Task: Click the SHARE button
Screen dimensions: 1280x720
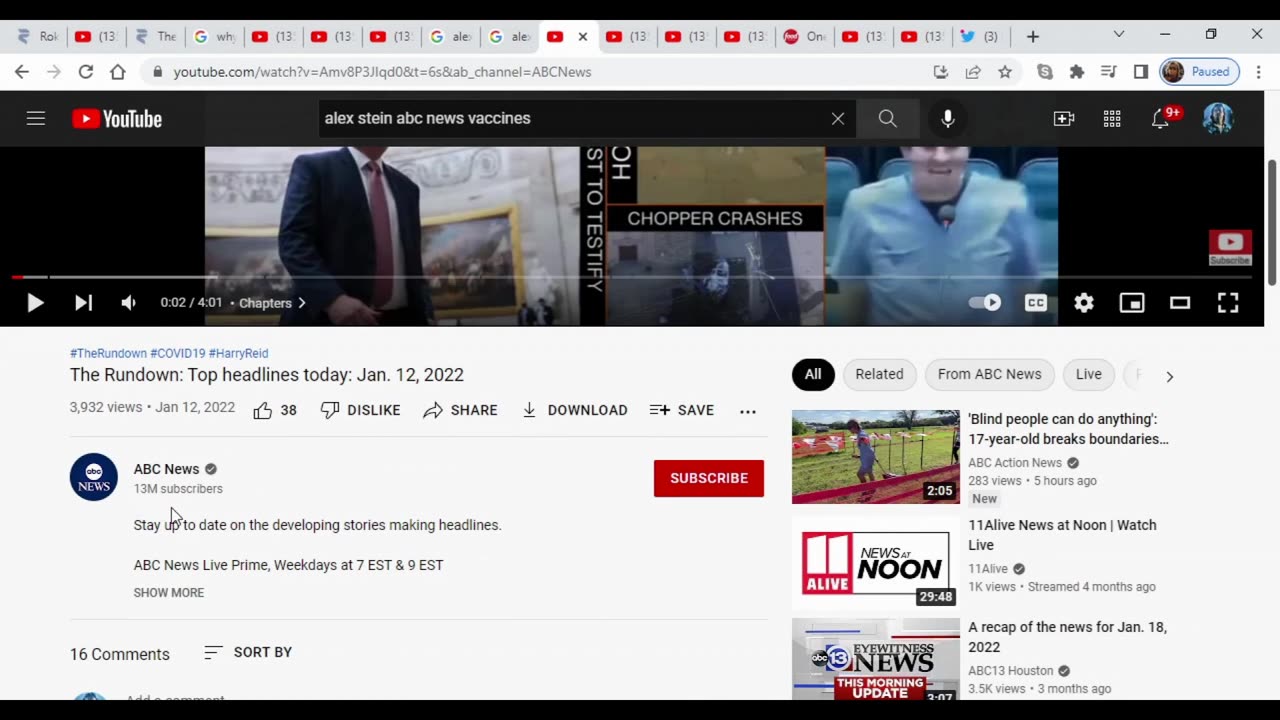Action: coord(460,410)
